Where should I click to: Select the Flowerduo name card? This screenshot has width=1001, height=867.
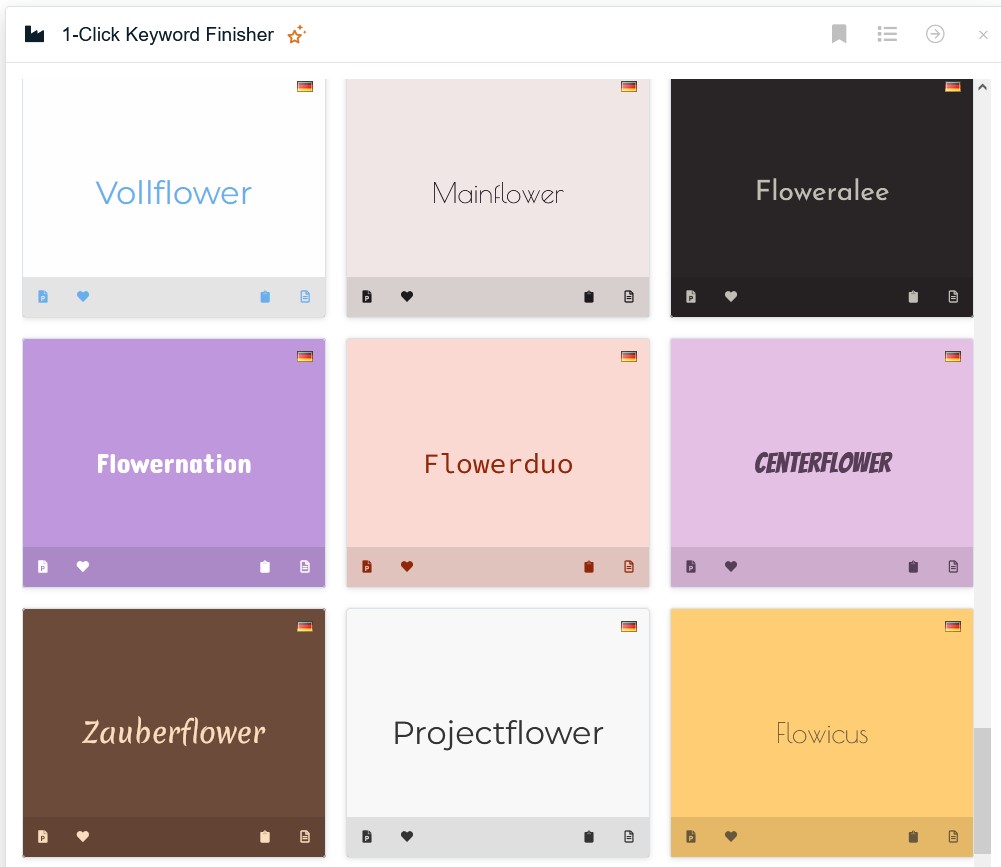click(x=497, y=463)
